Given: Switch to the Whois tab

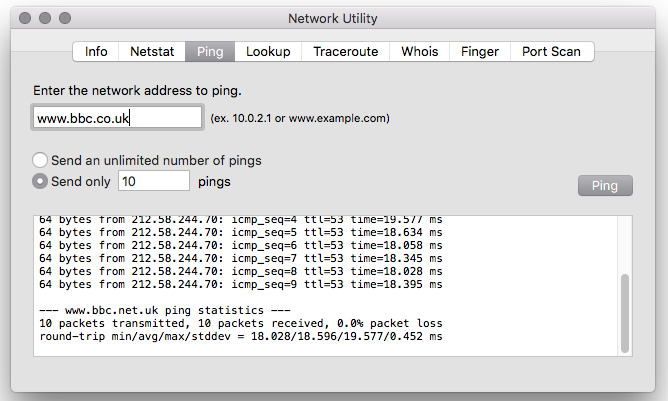Looking at the screenshot, I should click(420, 51).
